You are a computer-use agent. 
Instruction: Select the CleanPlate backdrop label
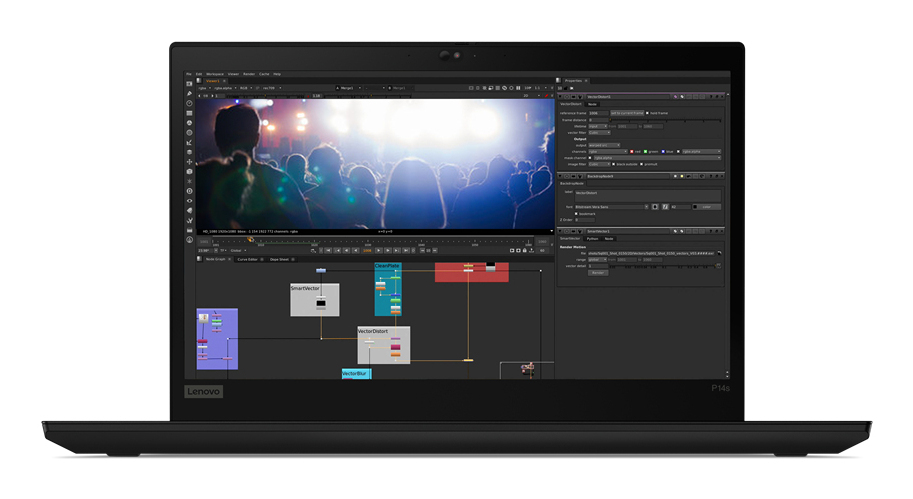coord(387,266)
